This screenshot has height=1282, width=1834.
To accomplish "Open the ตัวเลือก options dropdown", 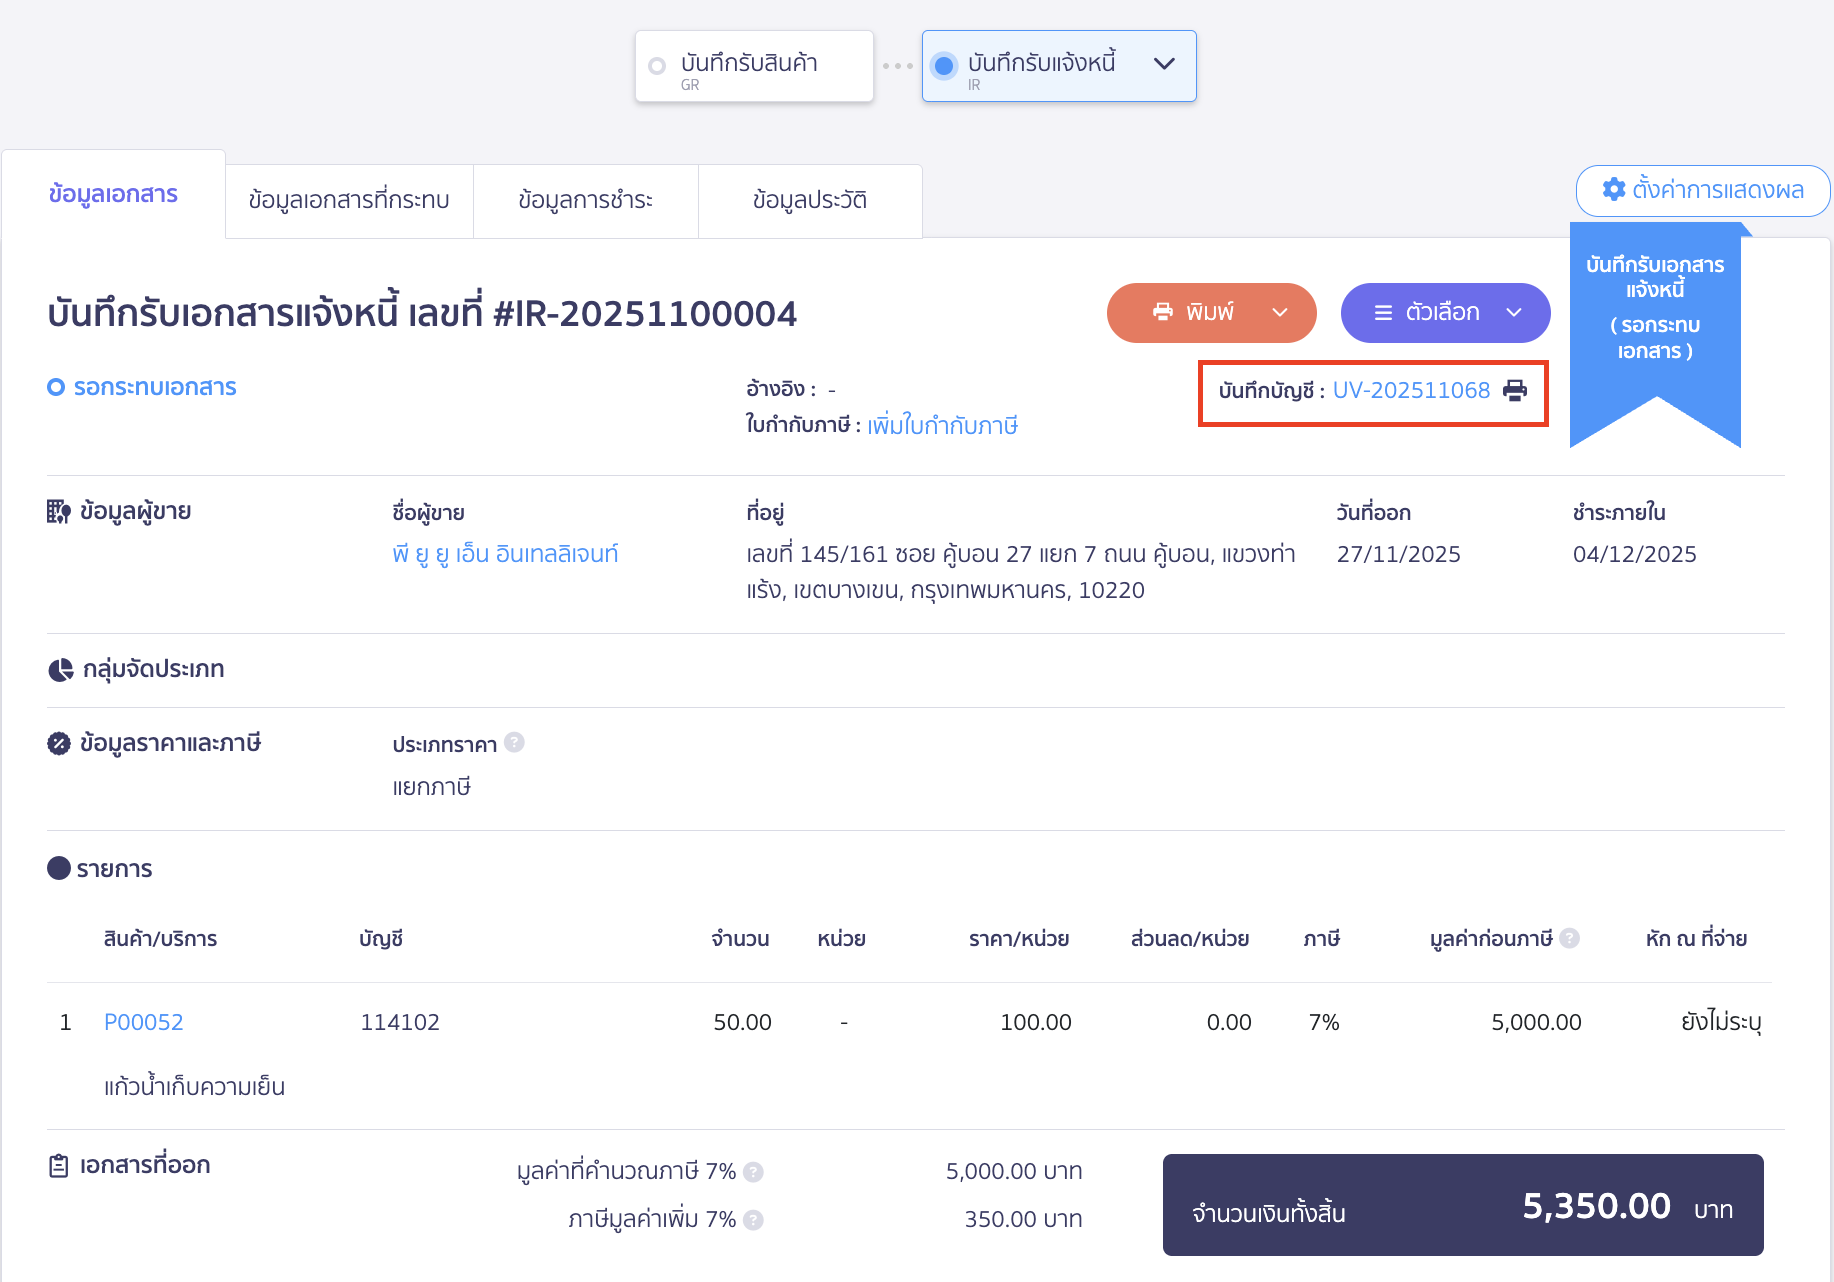I will (x=1445, y=312).
